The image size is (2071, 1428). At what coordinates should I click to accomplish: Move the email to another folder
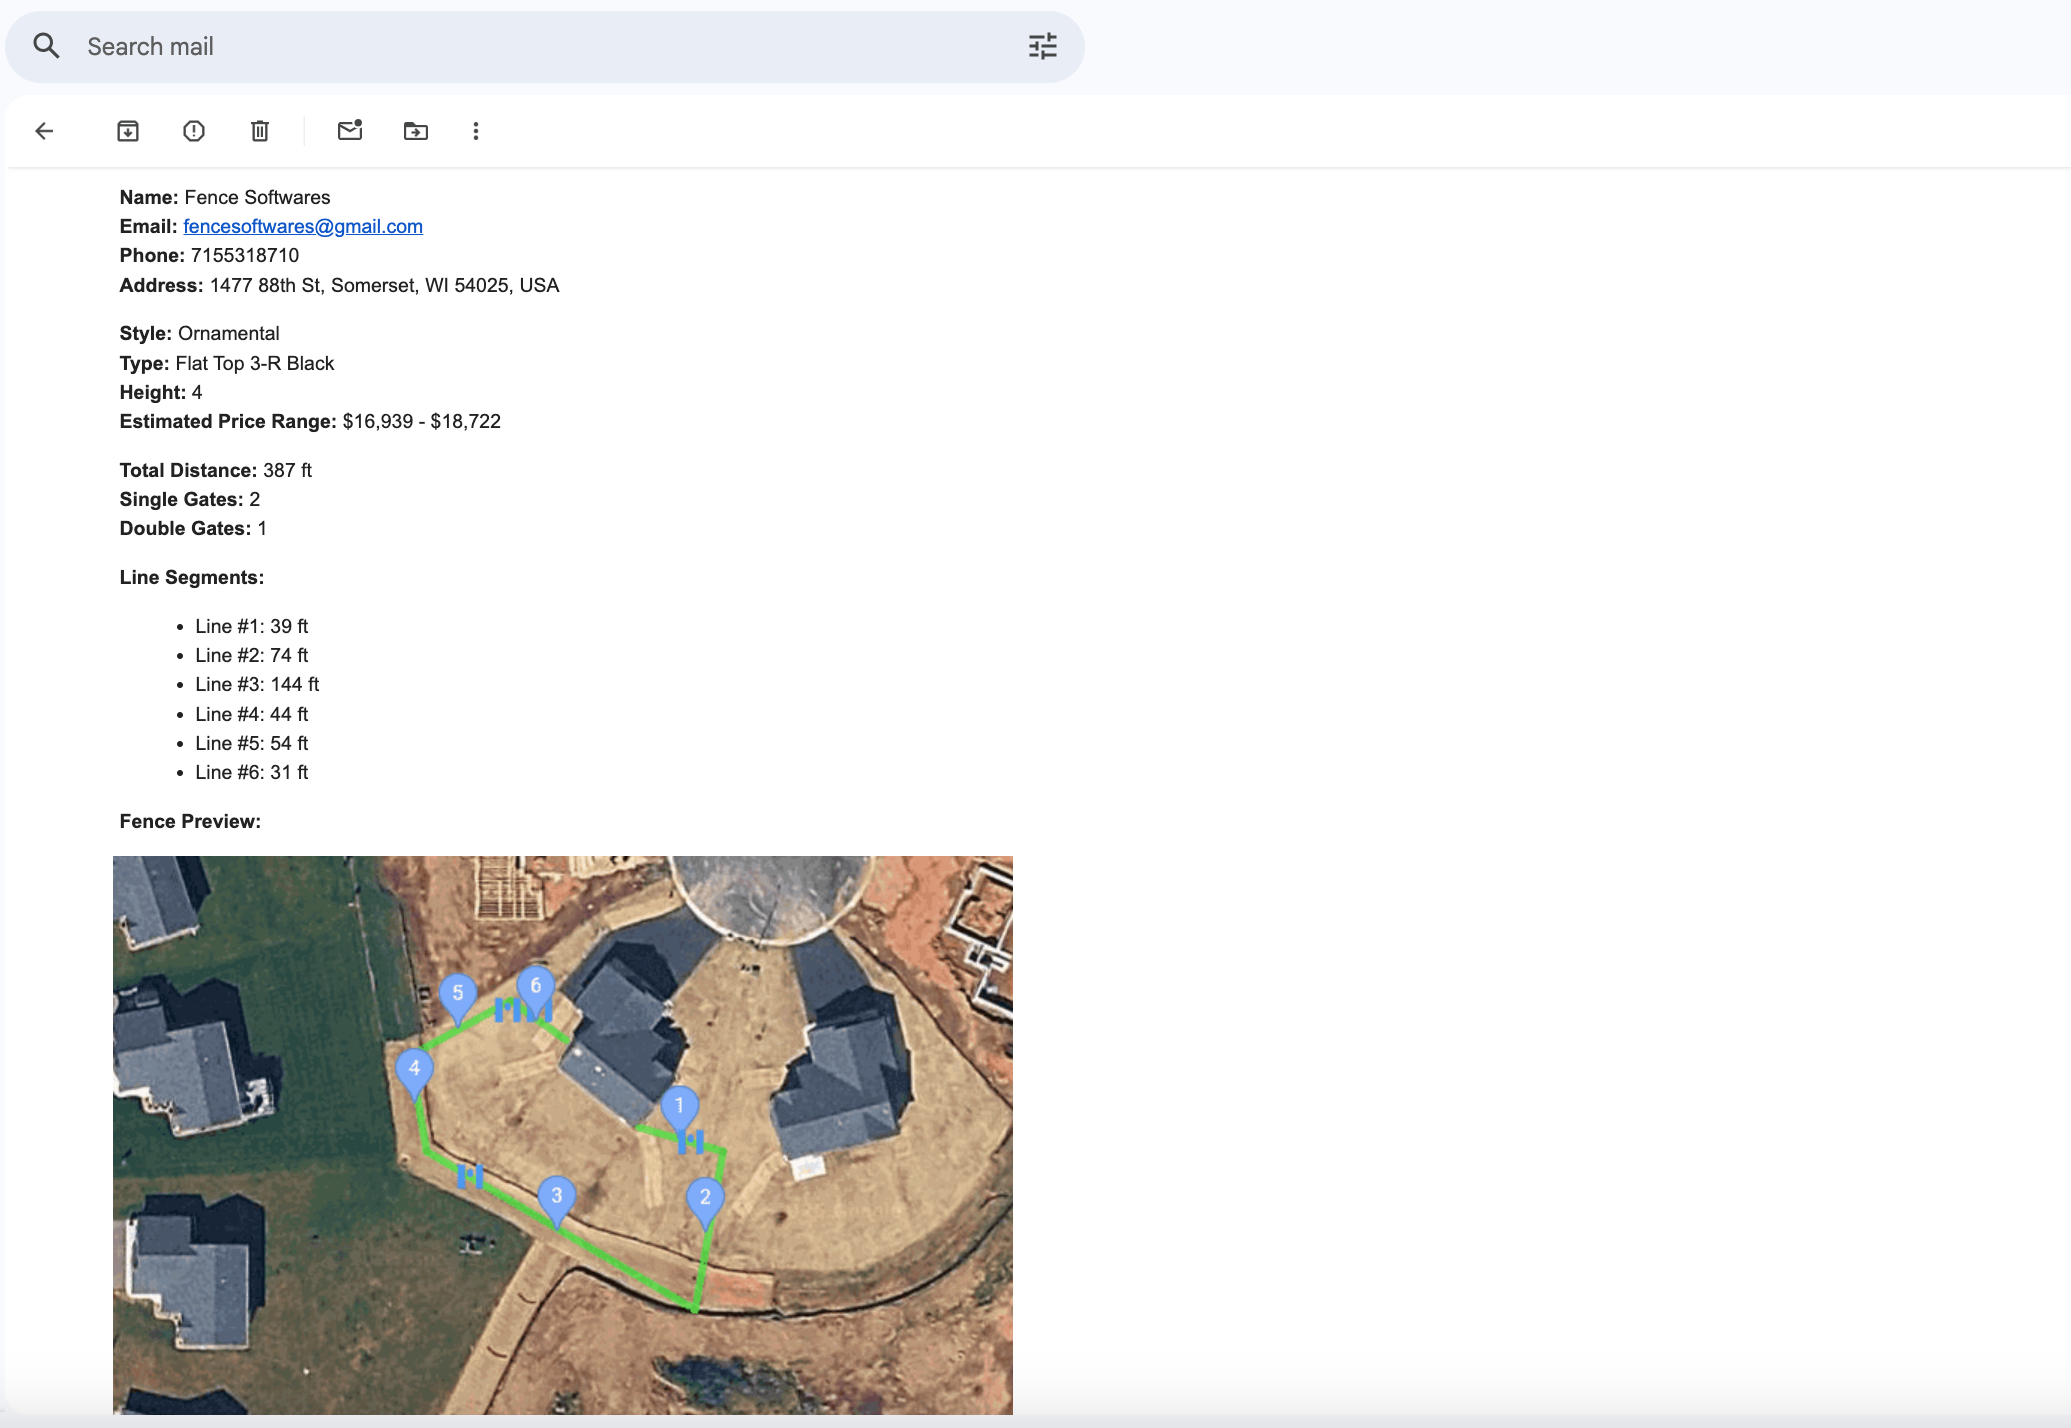pyautogui.click(x=415, y=131)
